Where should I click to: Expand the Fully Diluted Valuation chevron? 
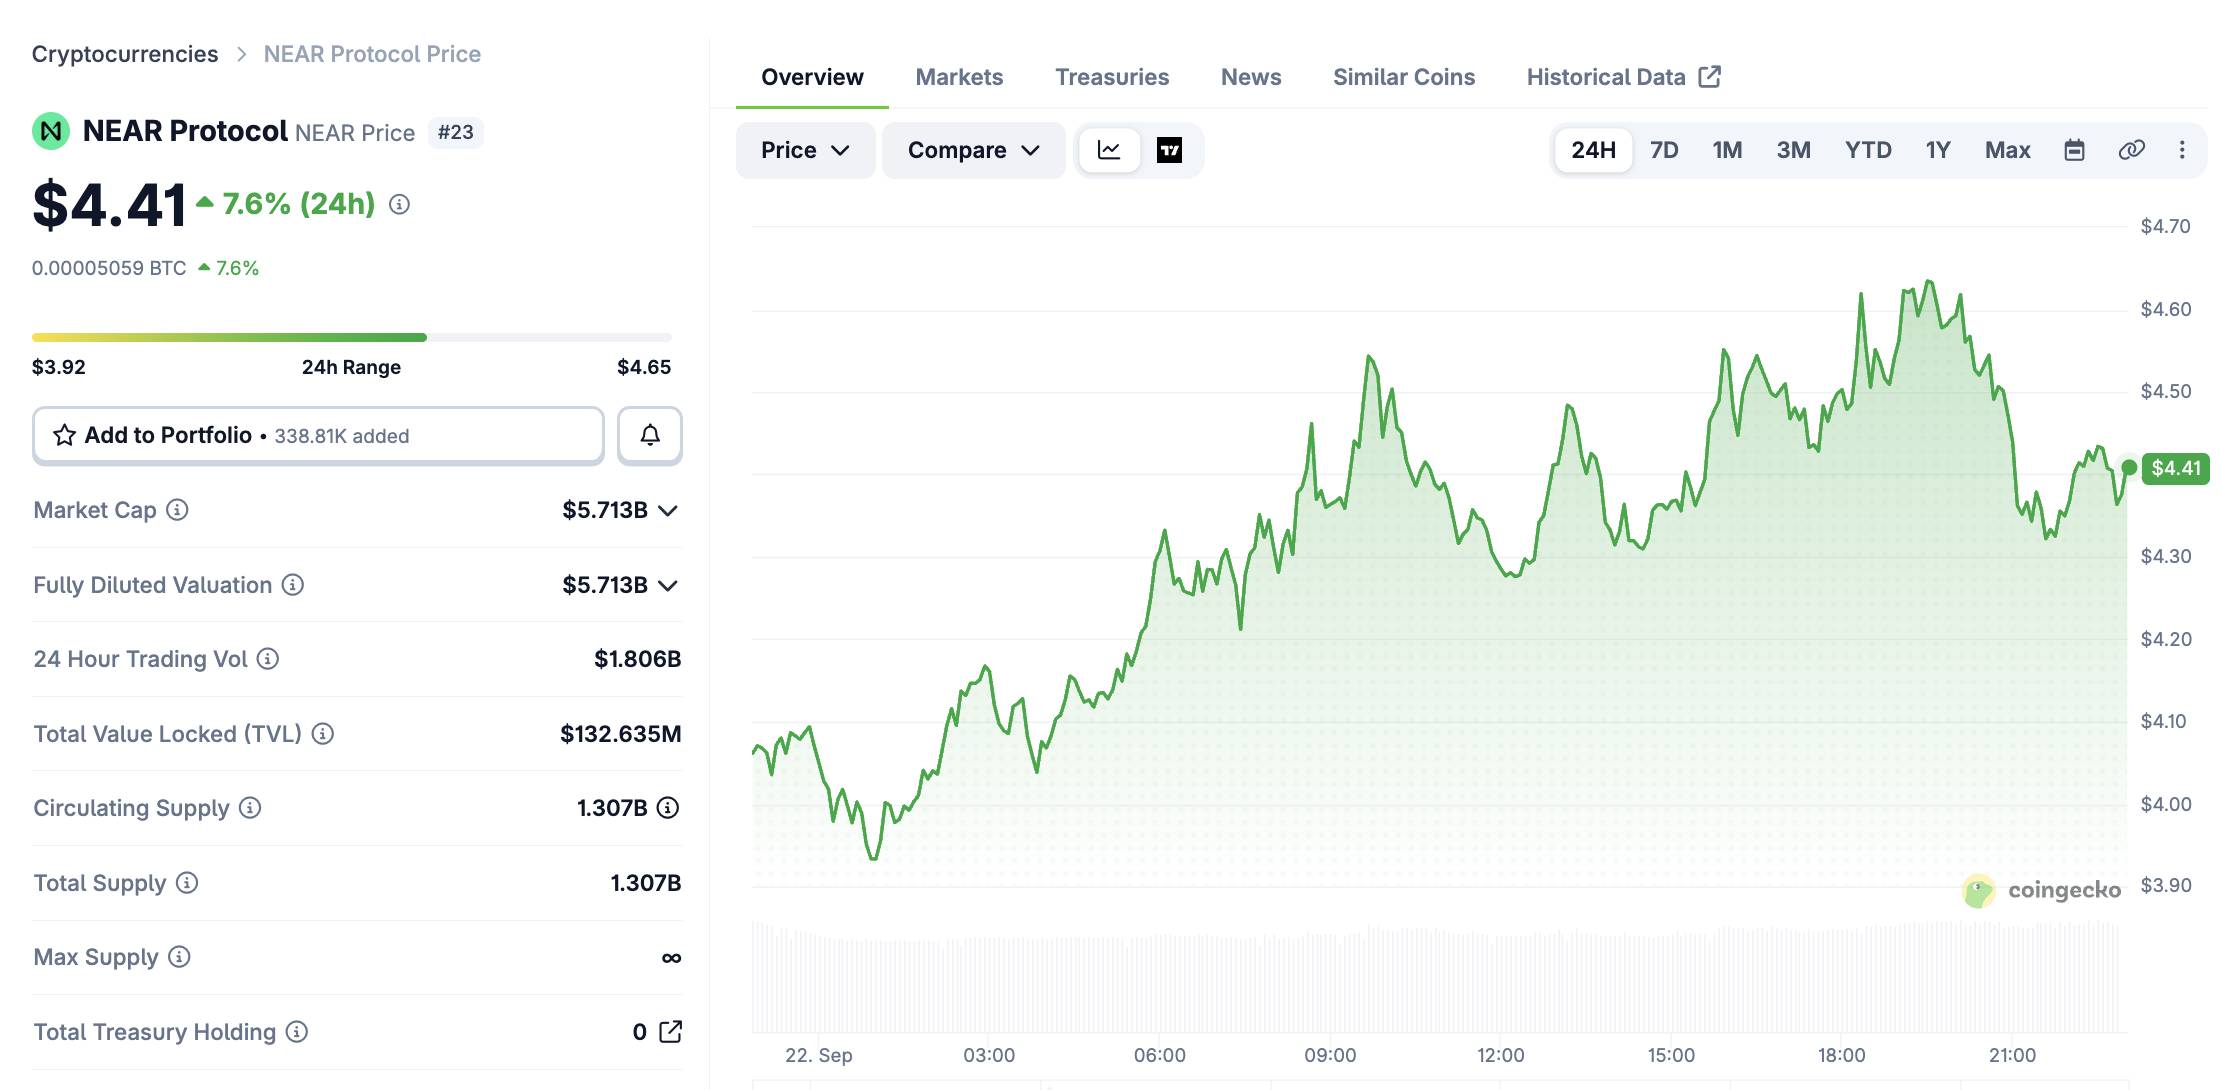pyautogui.click(x=668, y=585)
